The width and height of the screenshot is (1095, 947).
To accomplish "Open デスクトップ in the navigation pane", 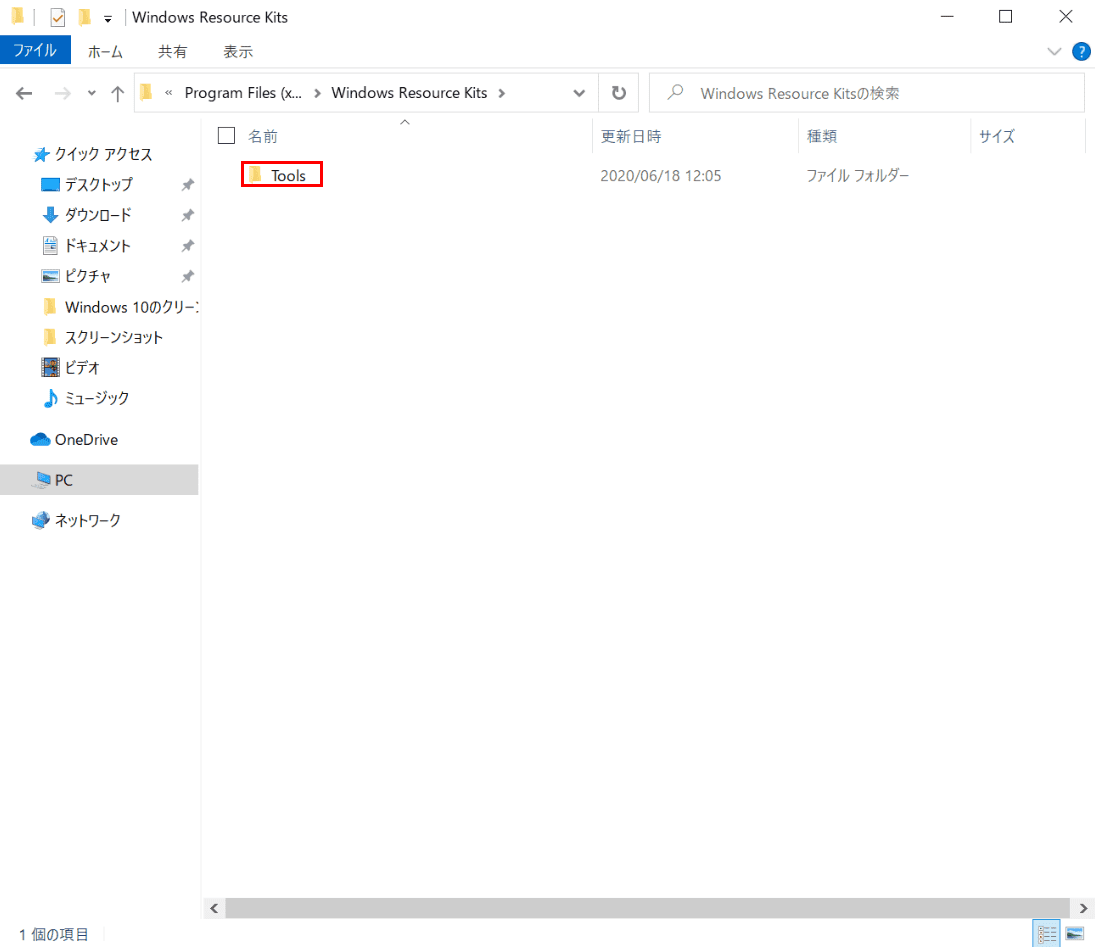I will coord(98,184).
